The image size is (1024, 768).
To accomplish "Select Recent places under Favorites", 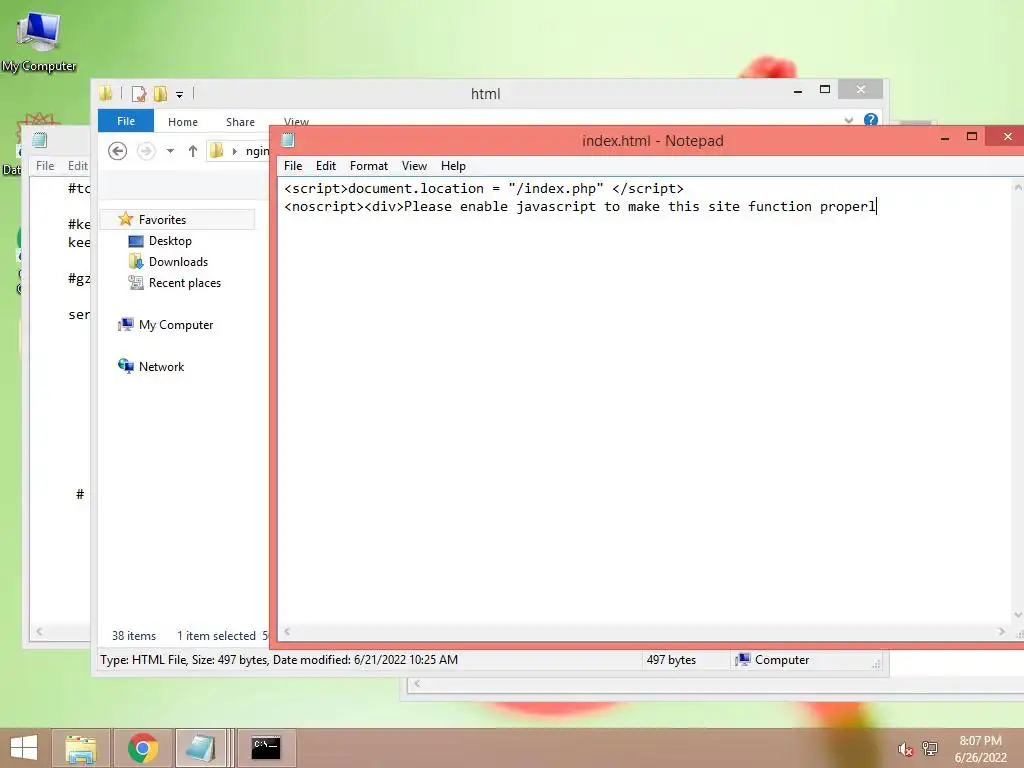I will click(x=185, y=283).
